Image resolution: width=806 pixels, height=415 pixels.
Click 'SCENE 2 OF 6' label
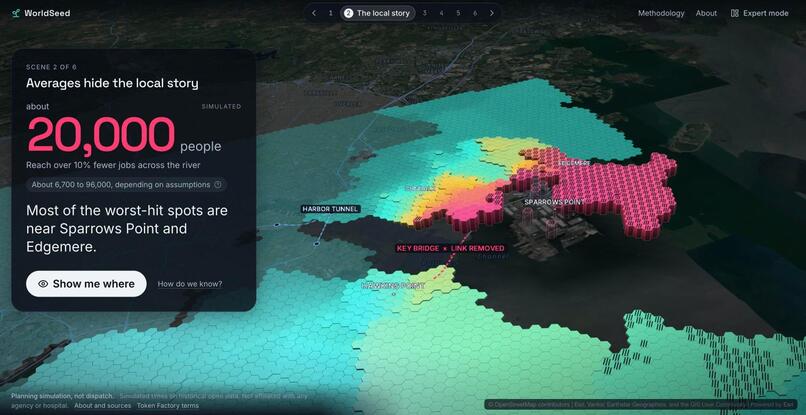point(51,67)
